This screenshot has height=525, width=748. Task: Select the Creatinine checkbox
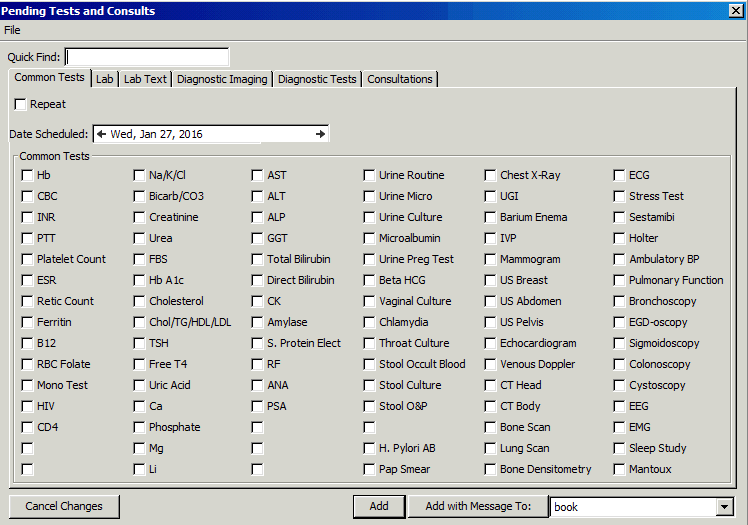tap(139, 217)
